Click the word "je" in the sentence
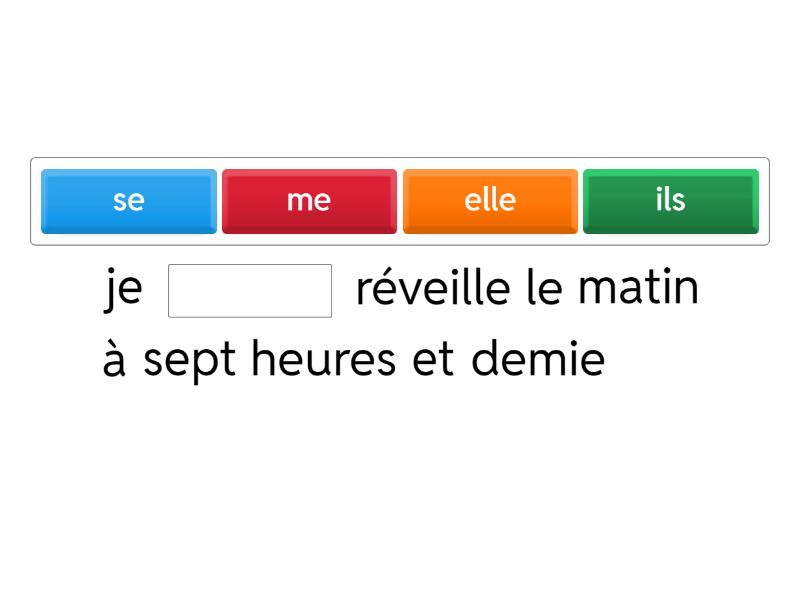The width and height of the screenshot is (800, 600). click(120, 287)
